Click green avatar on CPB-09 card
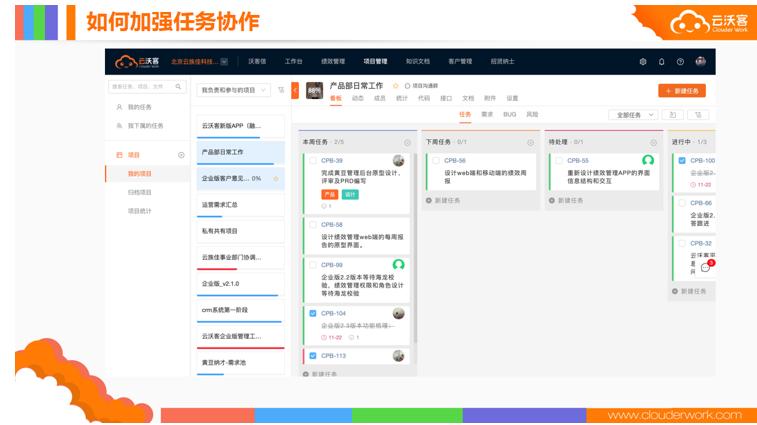Image resolution: width=757 pixels, height=425 pixels. pyautogui.click(x=398, y=264)
